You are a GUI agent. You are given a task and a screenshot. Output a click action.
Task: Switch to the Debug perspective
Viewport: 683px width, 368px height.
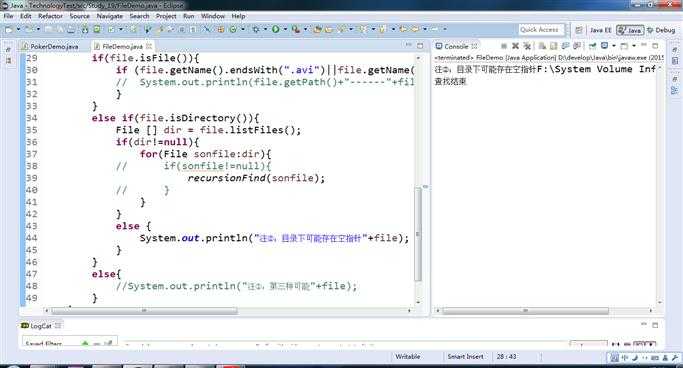click(661, 30)
